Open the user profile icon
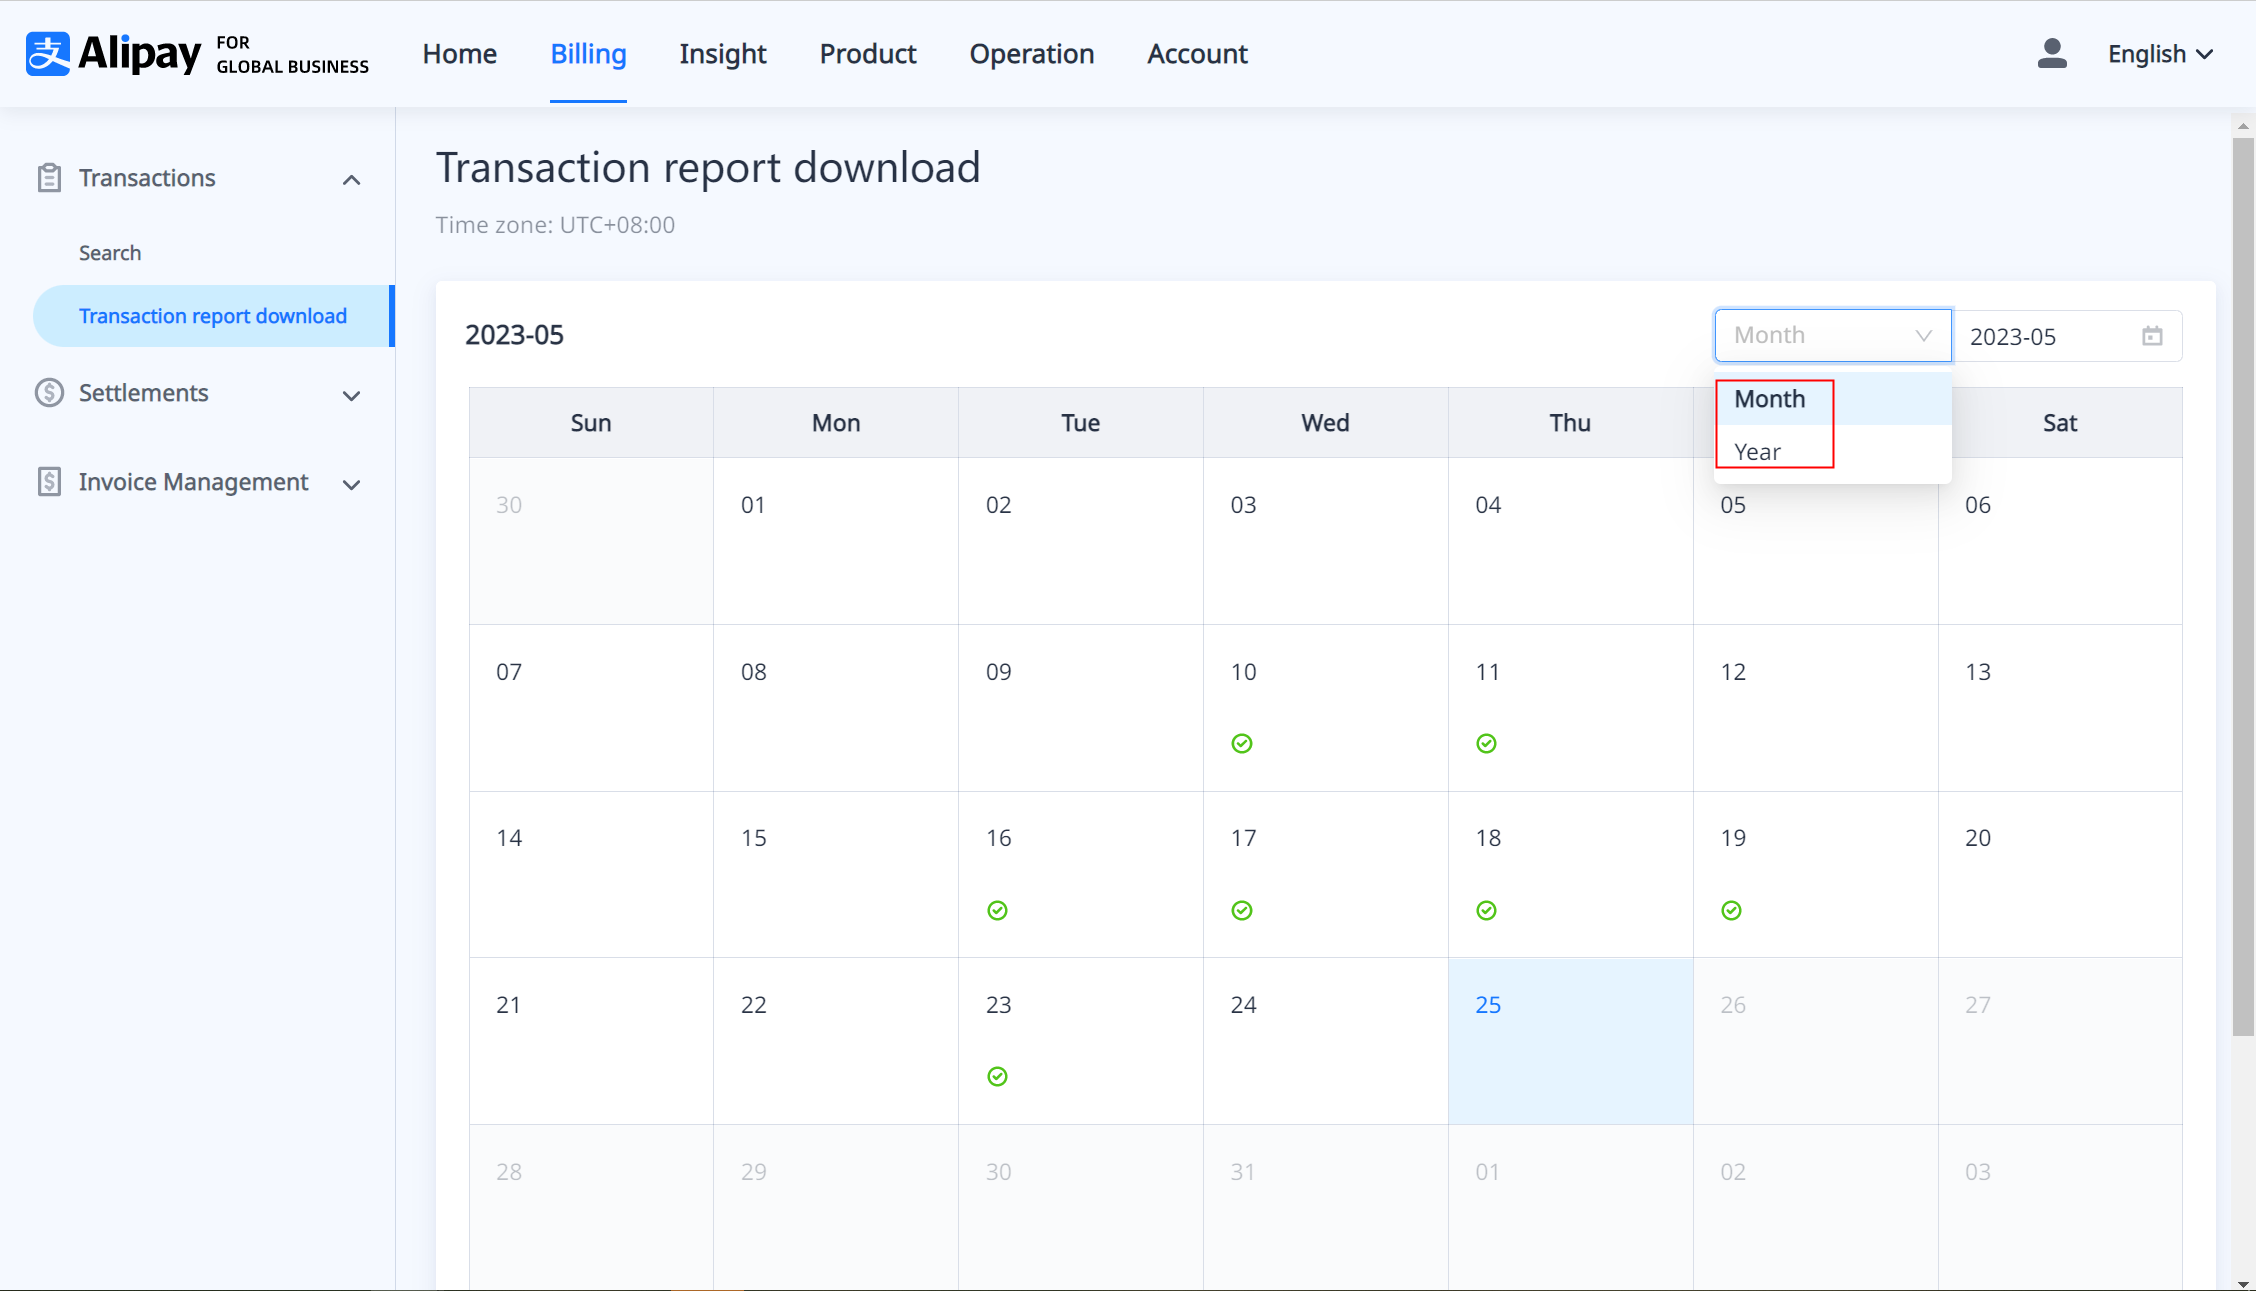The width and height of the screenshot is (2256, 1291). 2051,54
